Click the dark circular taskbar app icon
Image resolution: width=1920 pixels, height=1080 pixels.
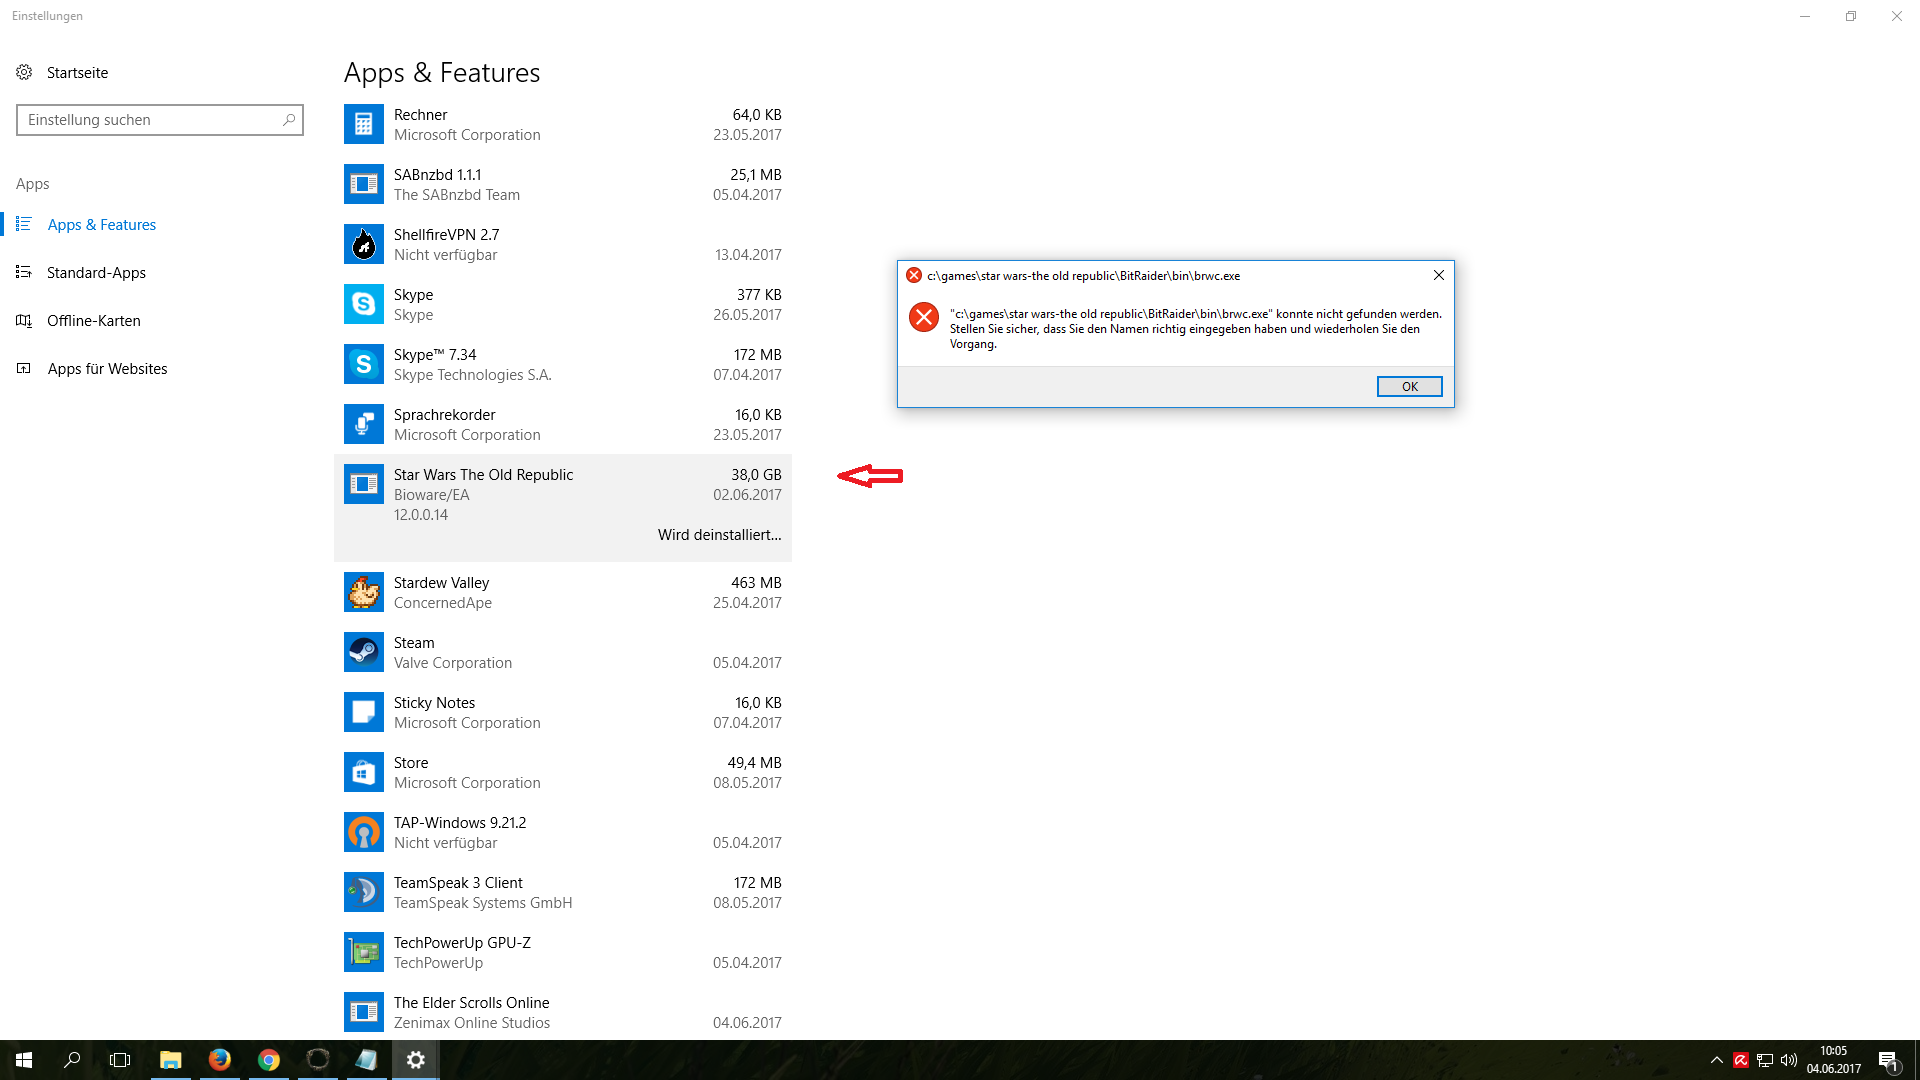click(x=318, y=1060)
